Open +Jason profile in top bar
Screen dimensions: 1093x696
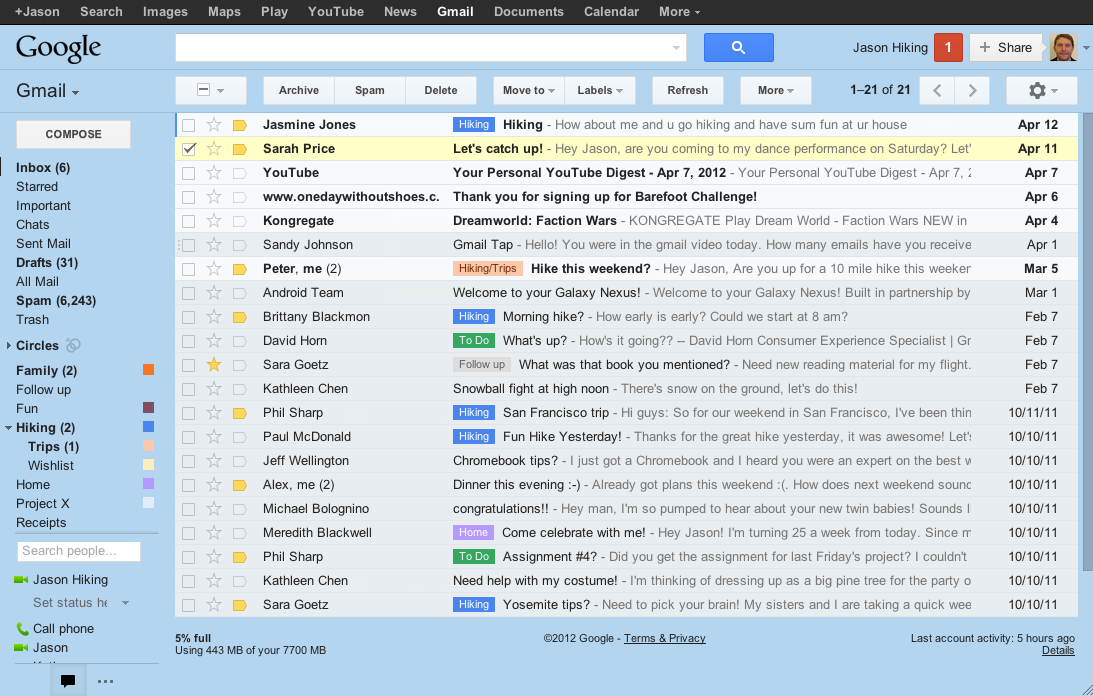[x=37, y=12]
